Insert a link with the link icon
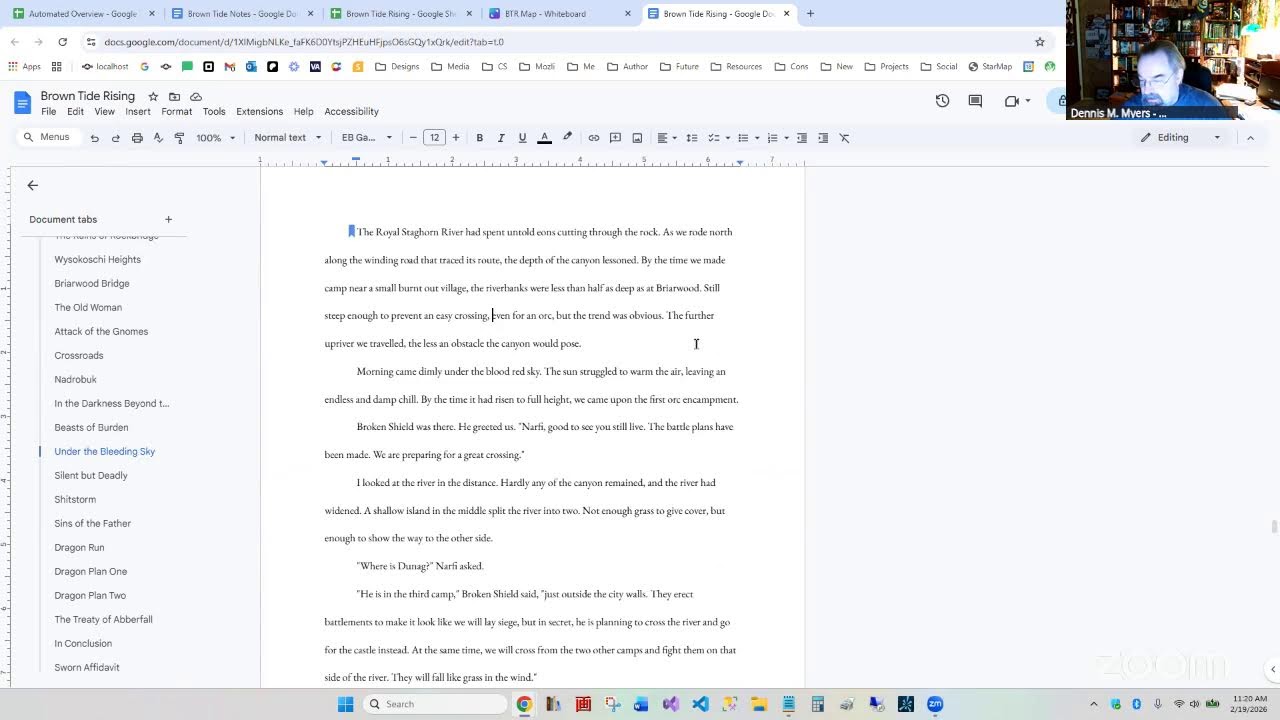Image resolution: width=1280 pixels, height=720 pixels. 594,138
